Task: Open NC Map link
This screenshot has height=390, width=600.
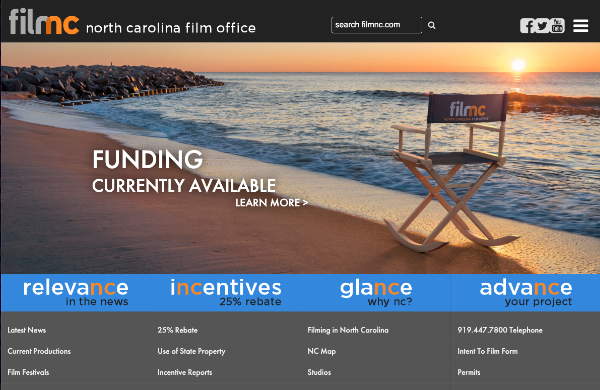Action: click(x=322, y=351)
